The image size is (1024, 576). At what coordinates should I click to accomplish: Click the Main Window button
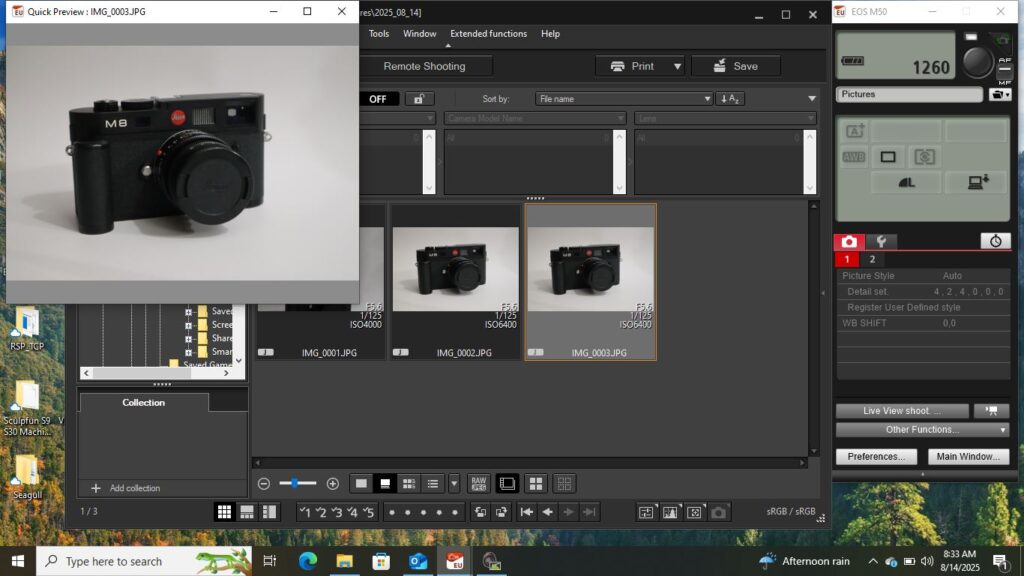(968, 456)
